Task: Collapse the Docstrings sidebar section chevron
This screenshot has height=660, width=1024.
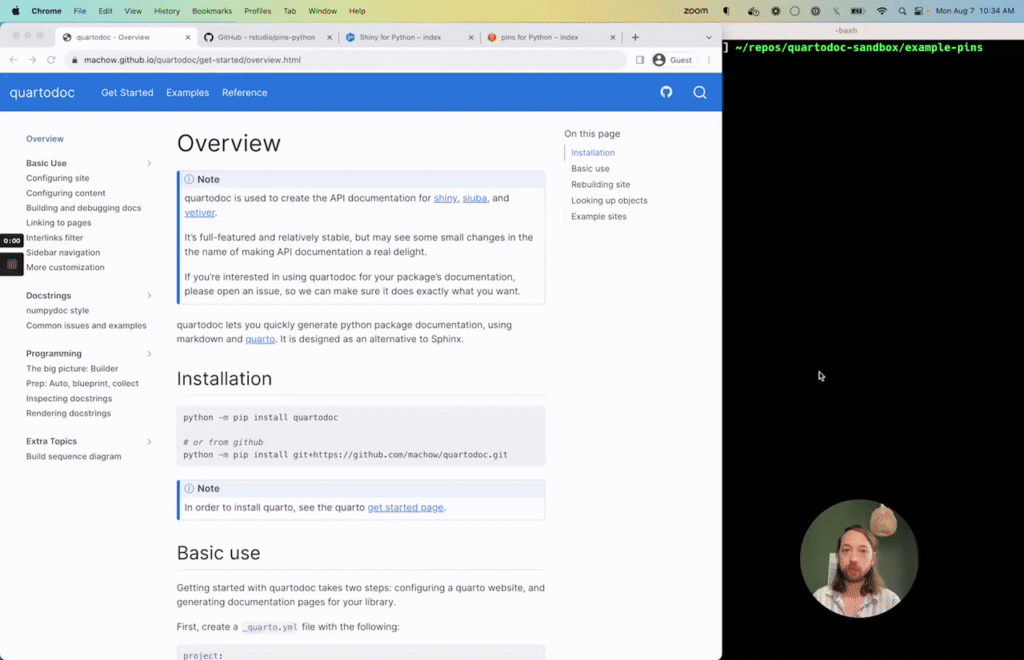Action: [149, 296]
